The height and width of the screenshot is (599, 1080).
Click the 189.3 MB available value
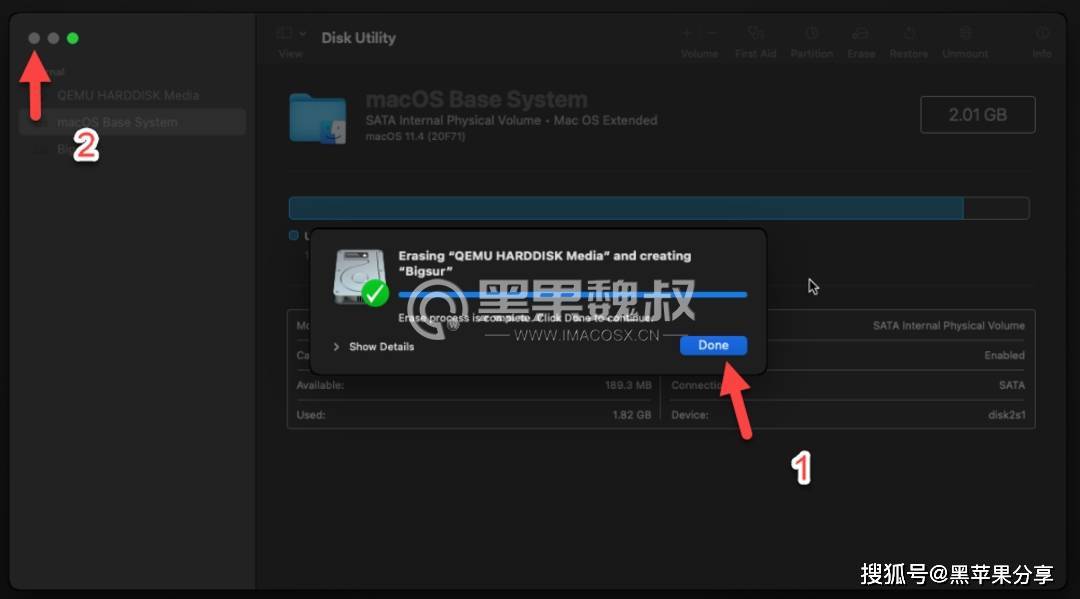click(x=627, y=385)
